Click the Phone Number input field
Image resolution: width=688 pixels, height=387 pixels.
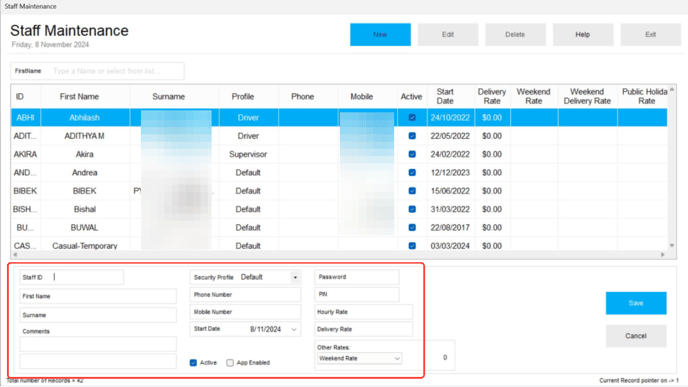pos(246,295)
